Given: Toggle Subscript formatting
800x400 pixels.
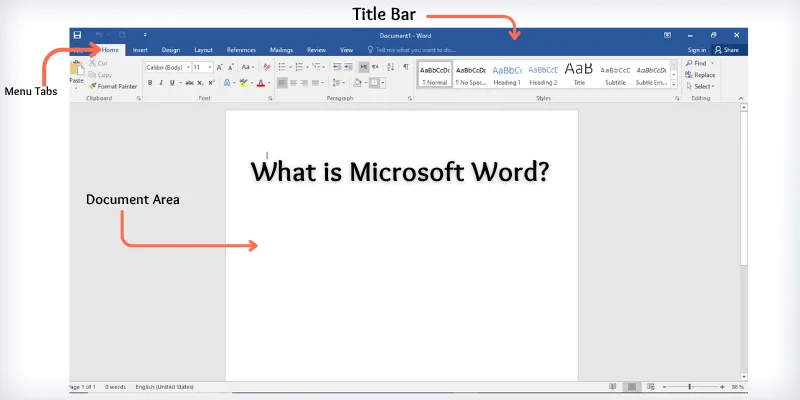Looking at the screenshot, I should (x=201, y=83).
